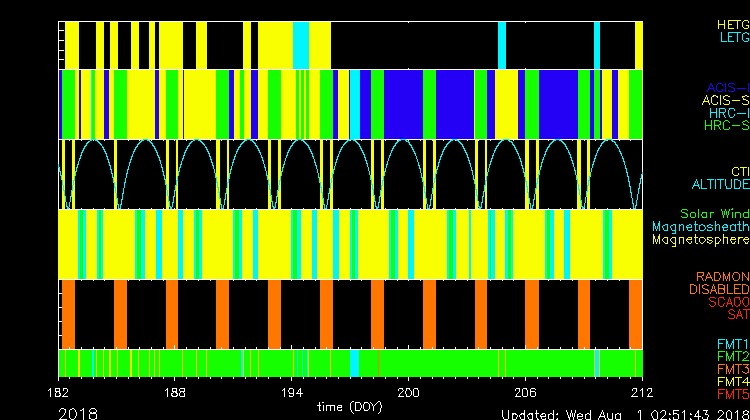
Task: Click the CTI legend label
Action: tap(739, 172)
